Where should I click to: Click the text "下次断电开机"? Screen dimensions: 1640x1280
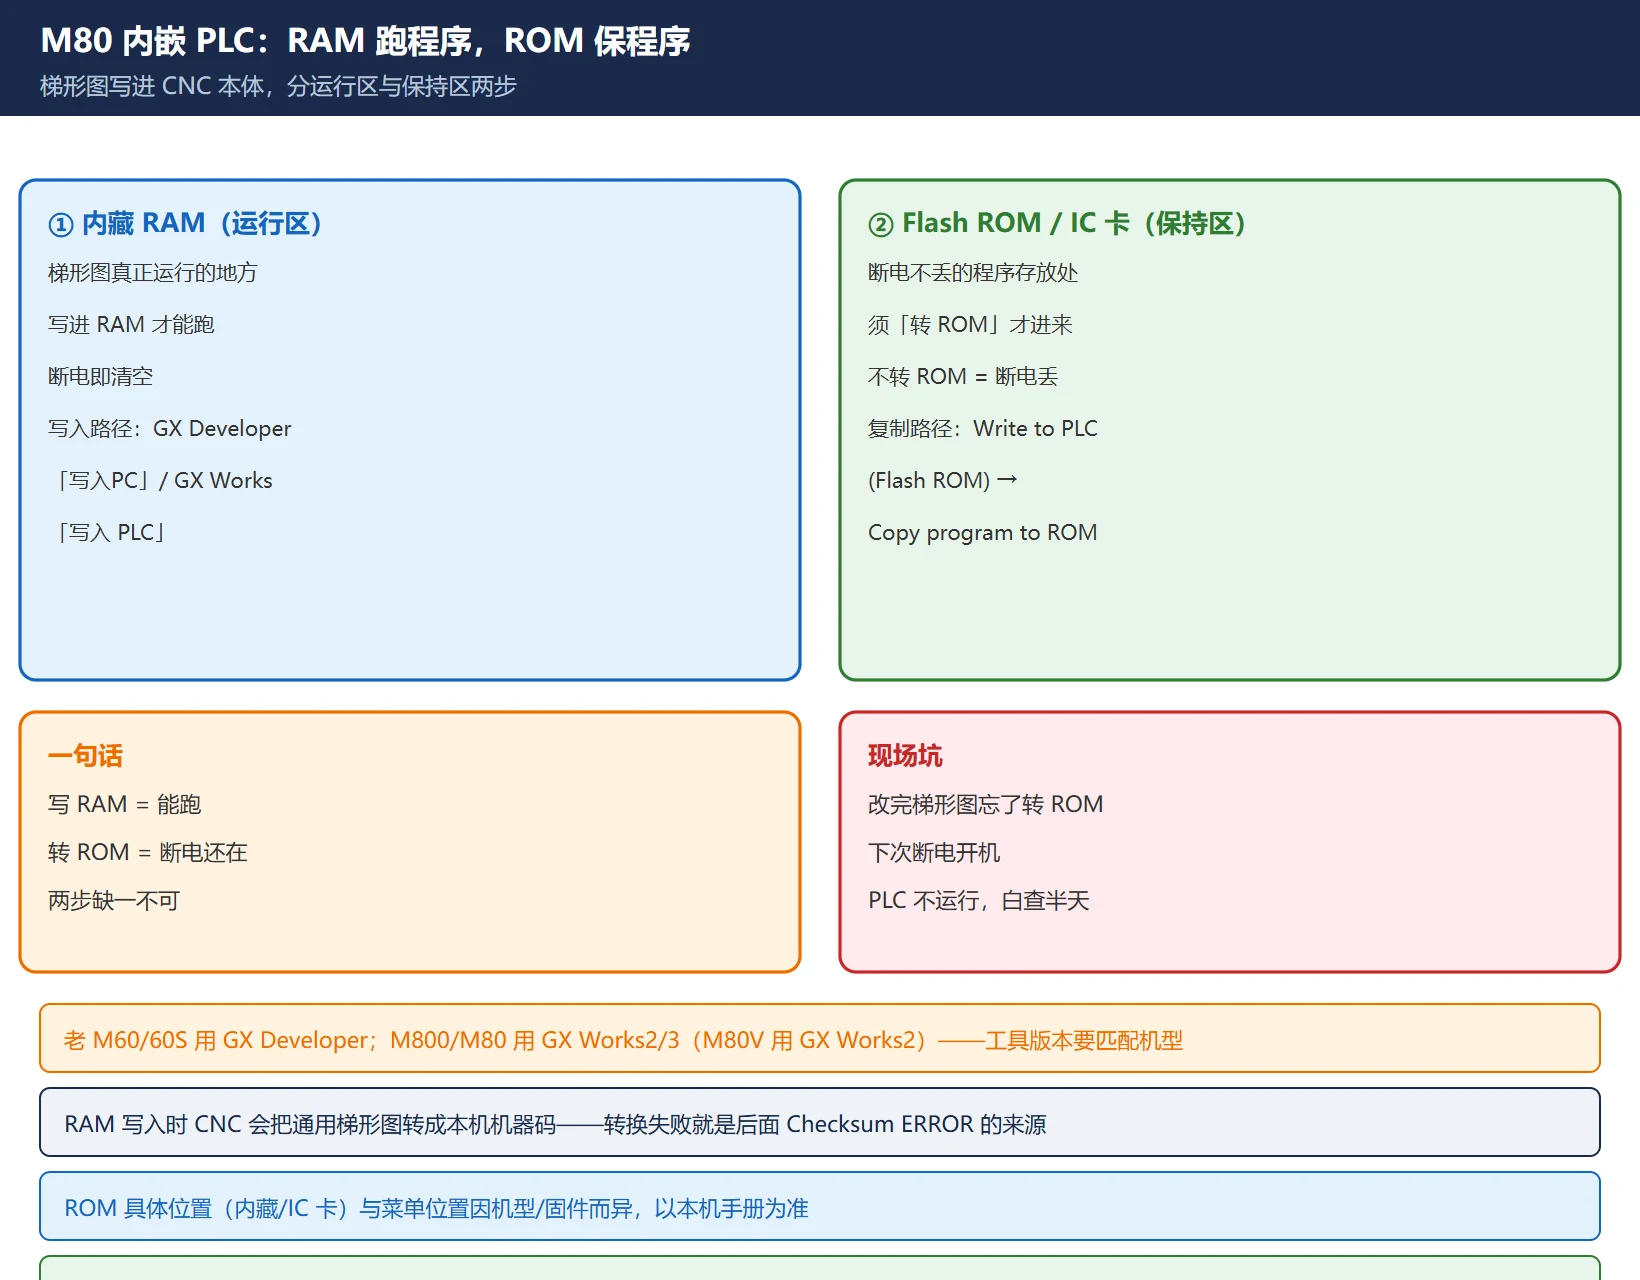point(934,853)
